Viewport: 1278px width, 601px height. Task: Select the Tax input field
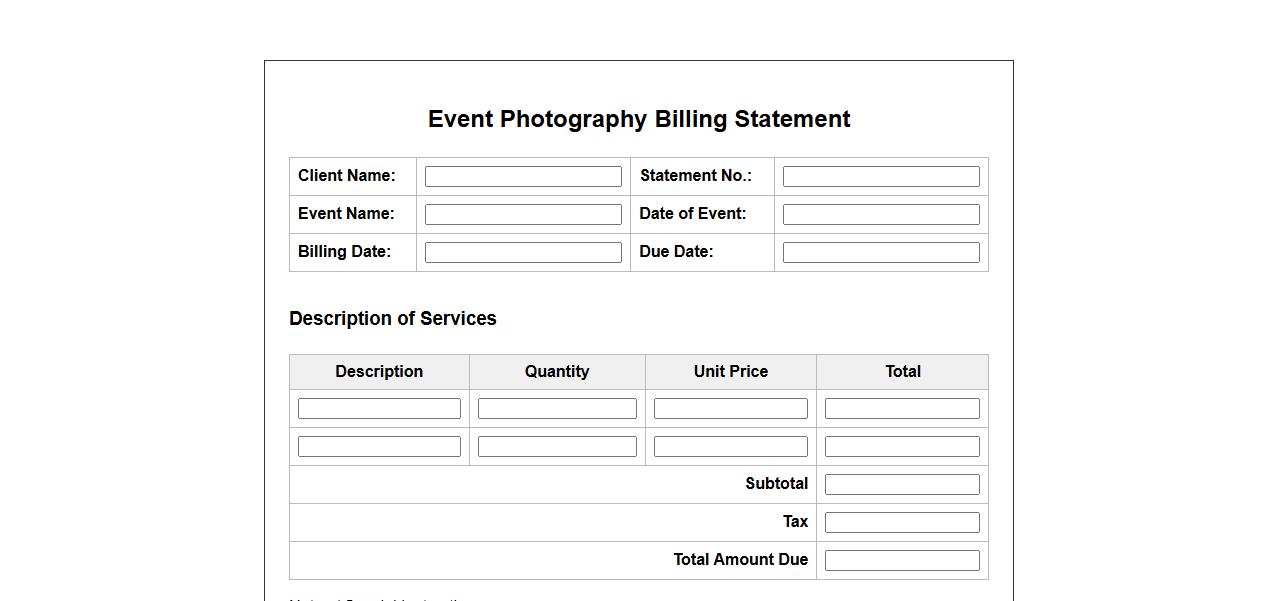point(902,522)
